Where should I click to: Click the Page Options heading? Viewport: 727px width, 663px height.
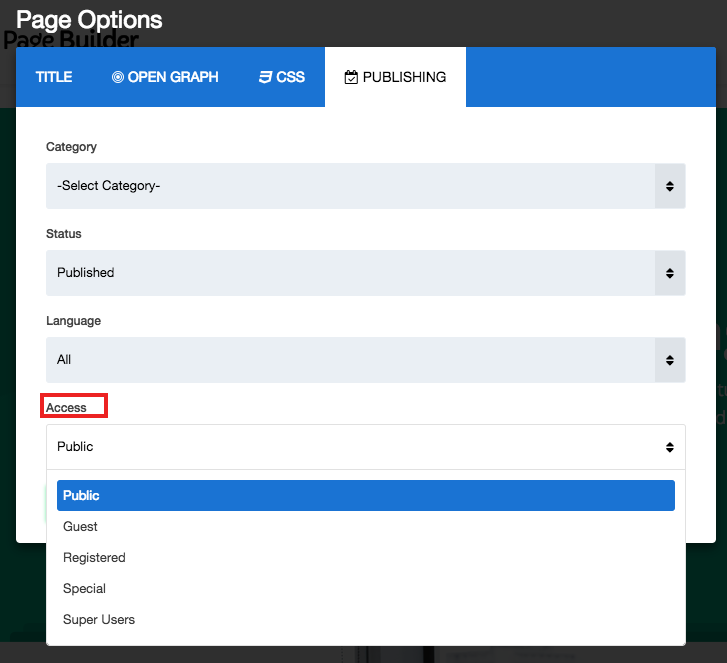(x=89, y=20)
